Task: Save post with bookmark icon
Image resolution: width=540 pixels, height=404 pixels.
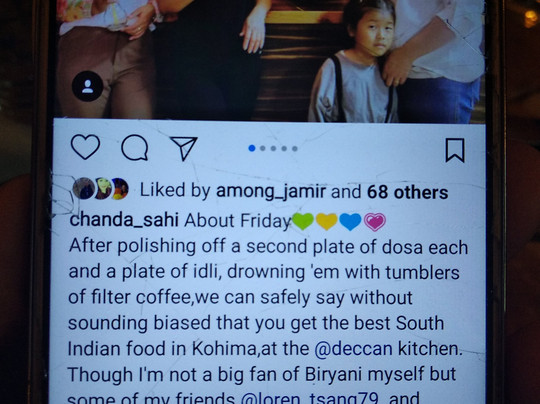Action: click(455, 150)
